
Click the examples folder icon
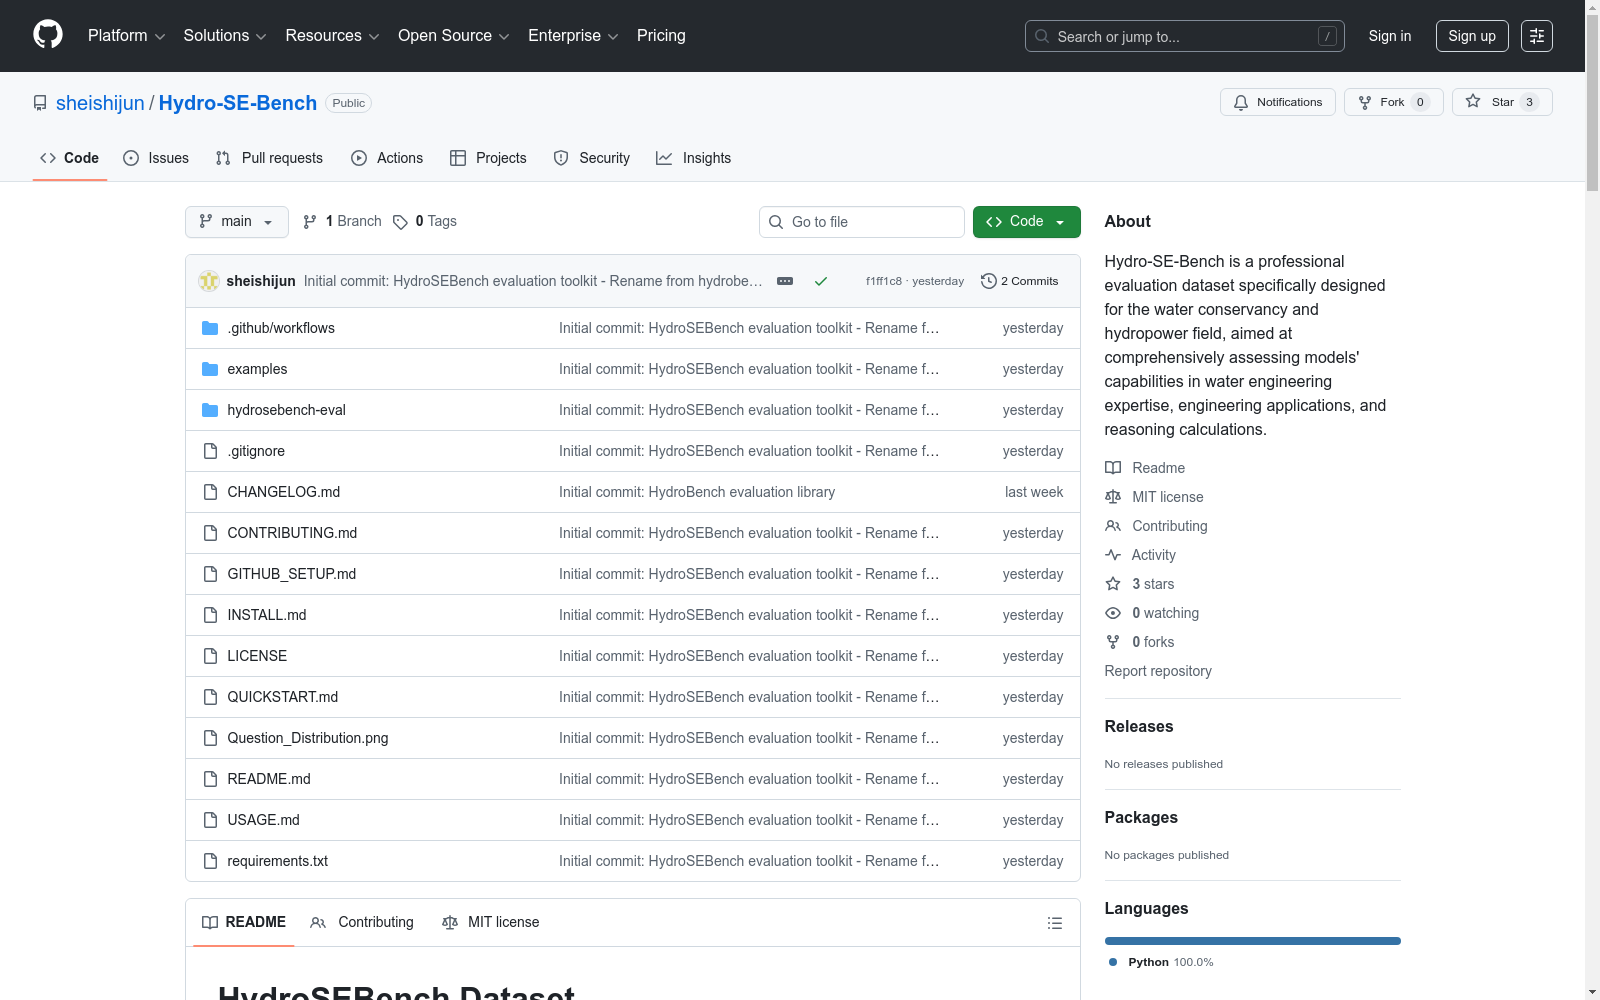point(210,369)
